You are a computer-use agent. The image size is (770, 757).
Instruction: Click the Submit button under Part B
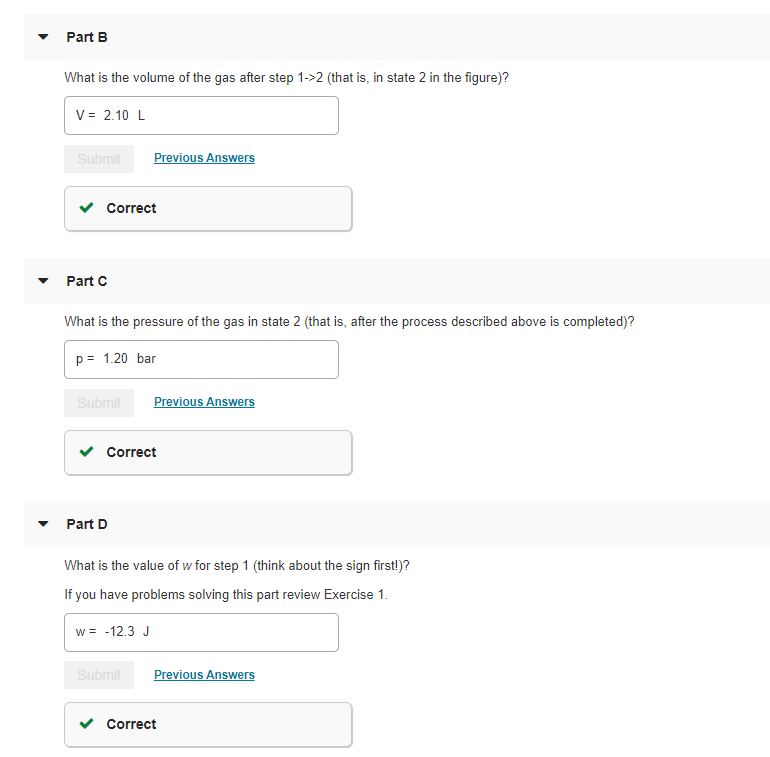99,159
